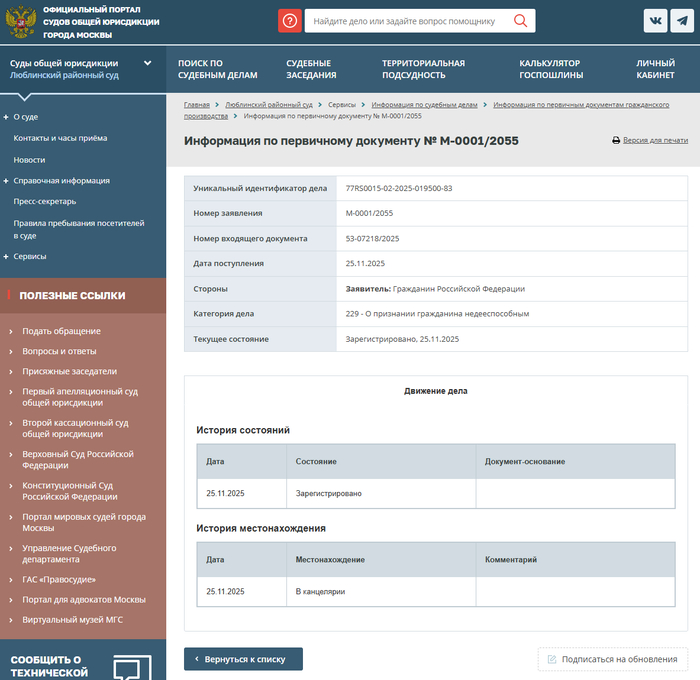The height and width of the screenshot is (680, 700).
Task: Click 'Главная' breadcrumb link
Action: [196, 105]
